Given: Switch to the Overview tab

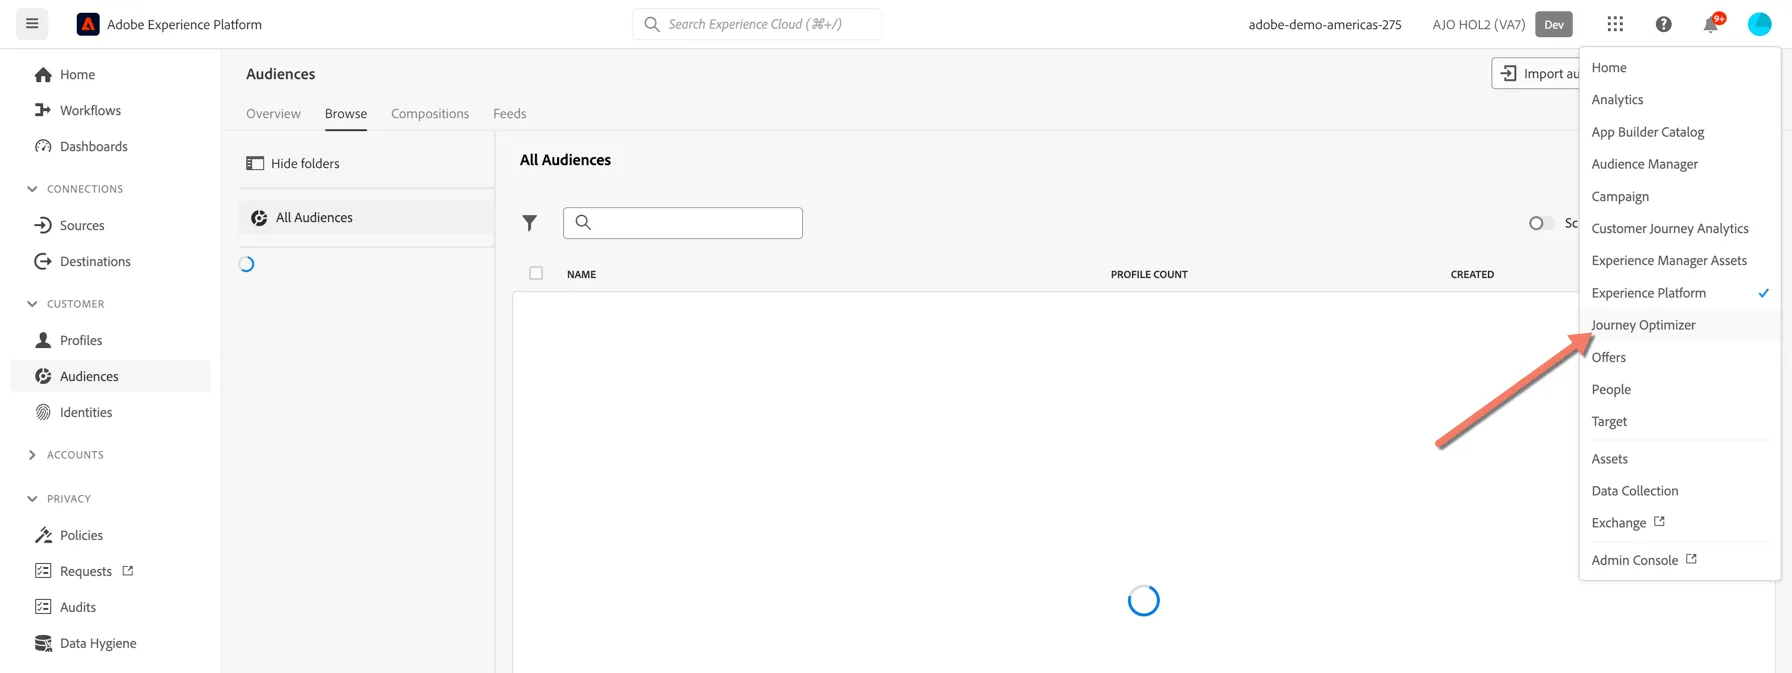Looking at the screenshot, I should tap(273, 114).
